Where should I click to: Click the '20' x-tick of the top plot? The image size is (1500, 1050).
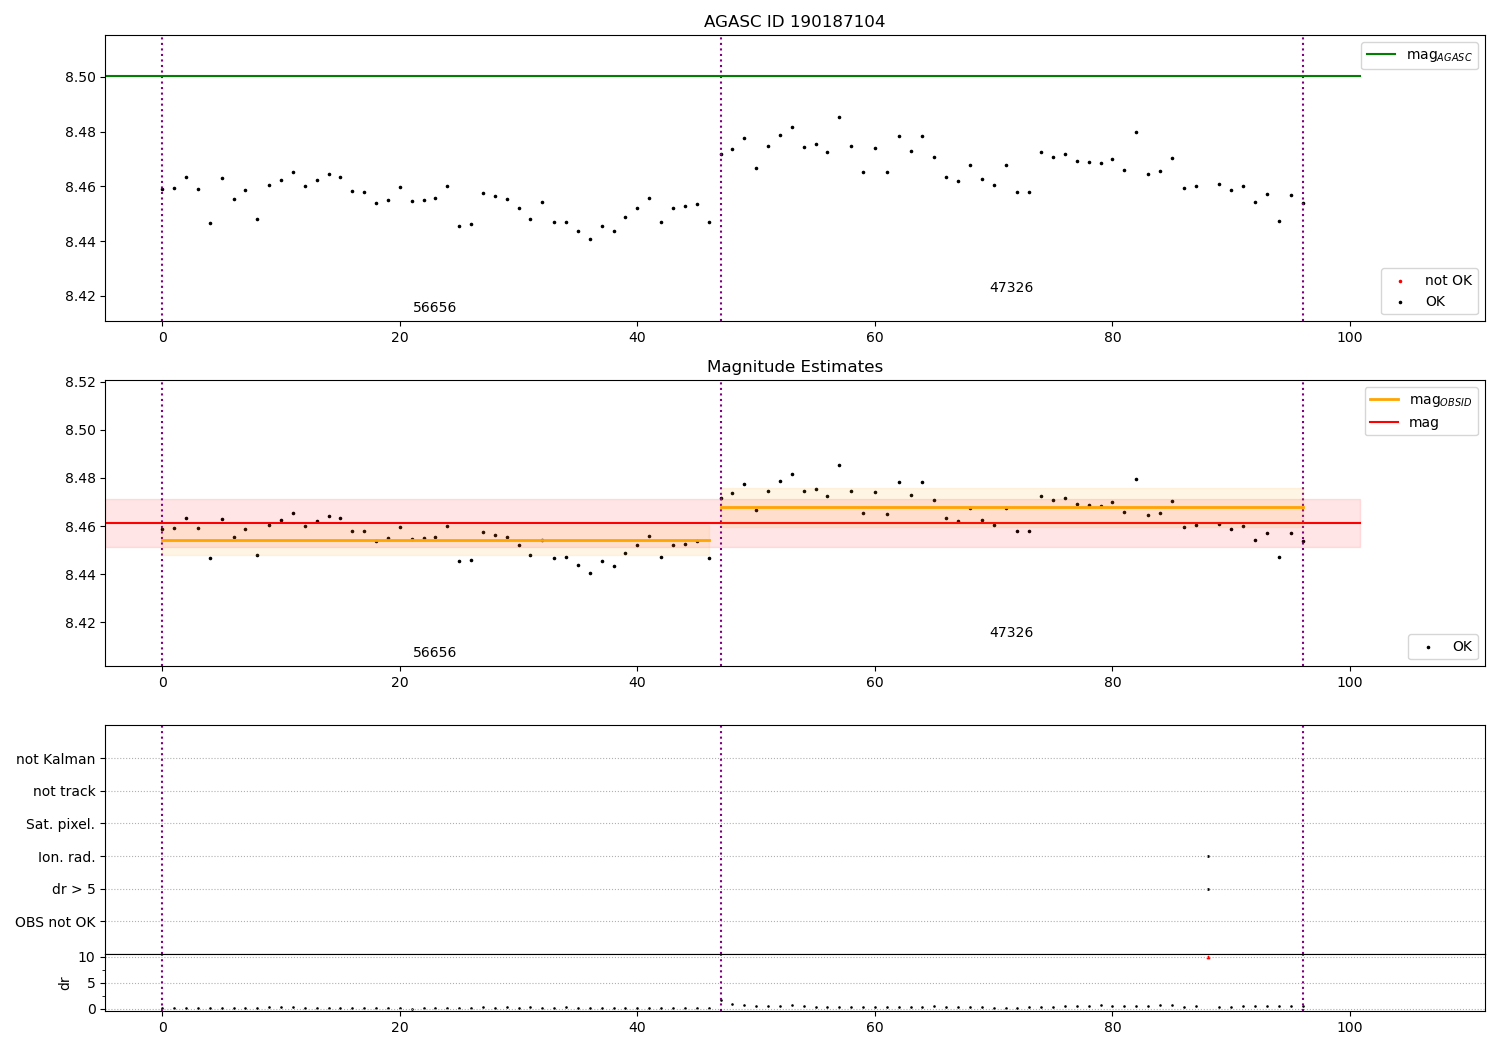coord(400,337)
